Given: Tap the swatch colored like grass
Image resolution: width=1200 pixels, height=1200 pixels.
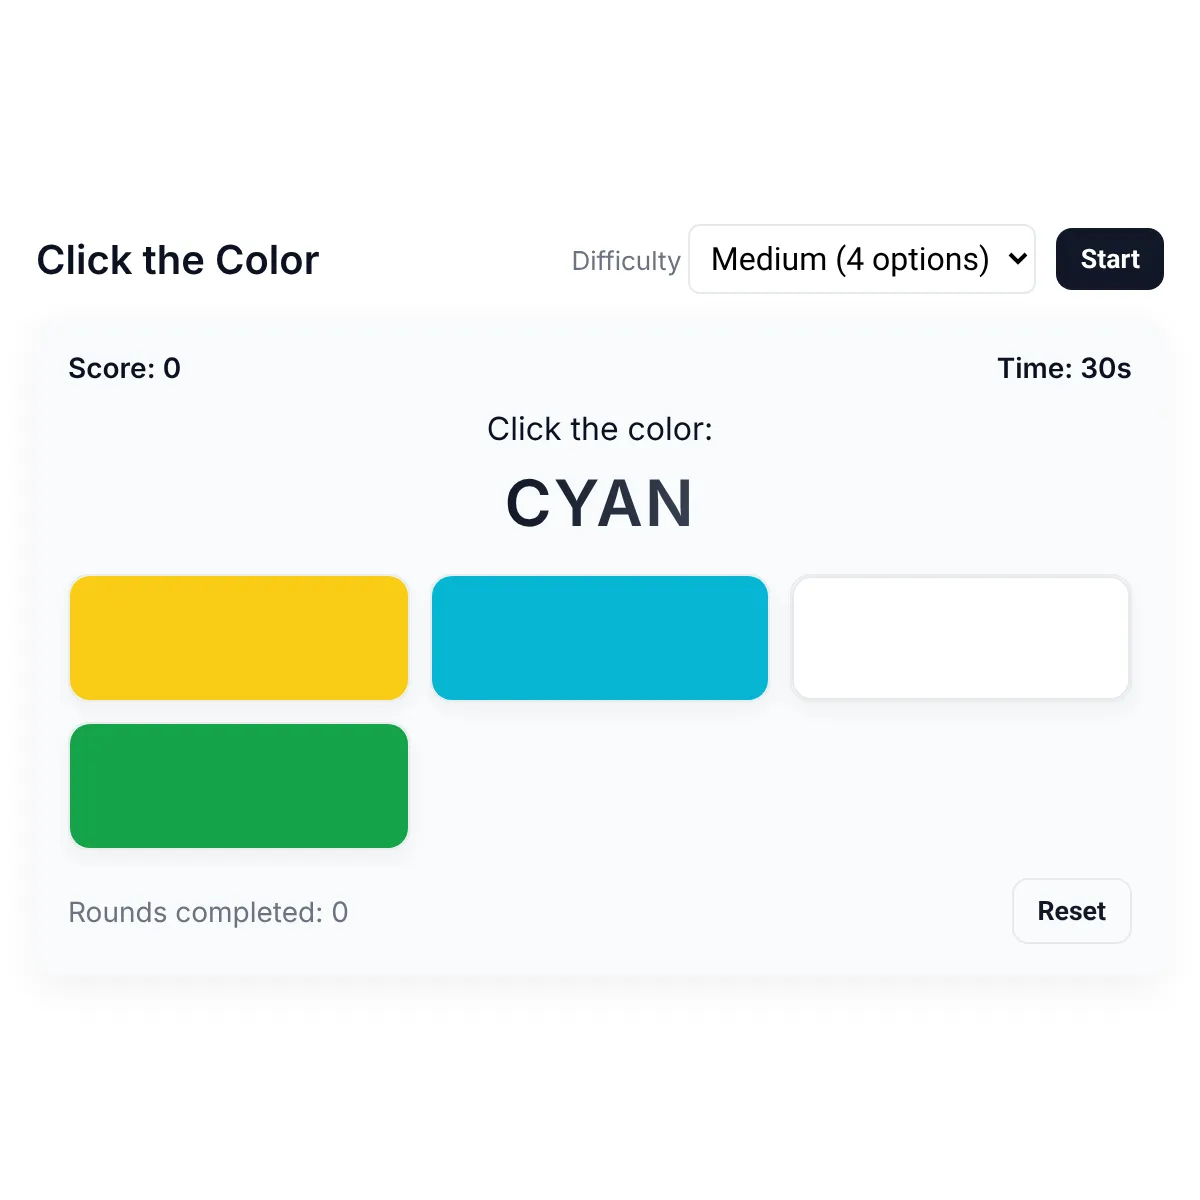Looking at the screenshot, I should pyautogui.click(x=239, y=786).
